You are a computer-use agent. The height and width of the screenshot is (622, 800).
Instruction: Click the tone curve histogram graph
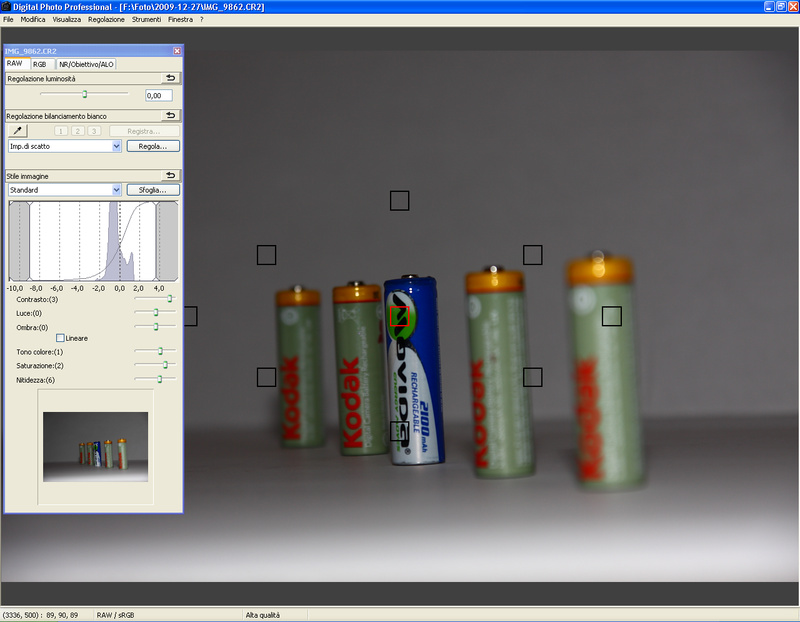(93, 241)
